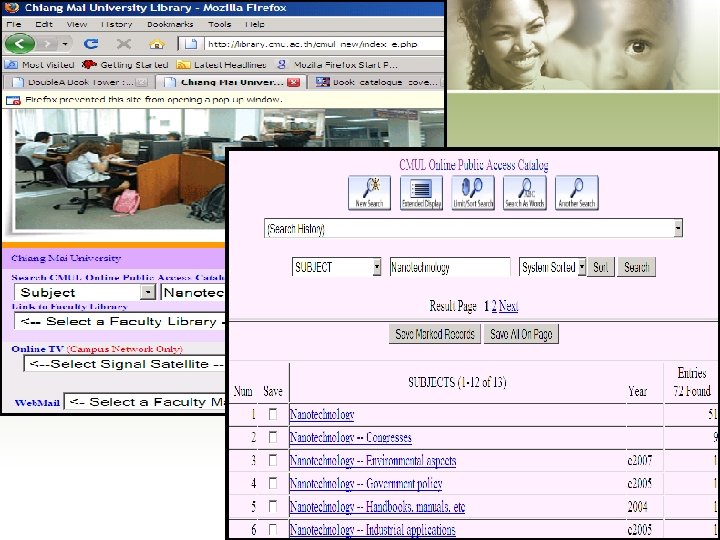Tick Save checkbox for Handbooks, manuals row
Image resolution: width=720 pixels, height=540 pixels.
273,506
